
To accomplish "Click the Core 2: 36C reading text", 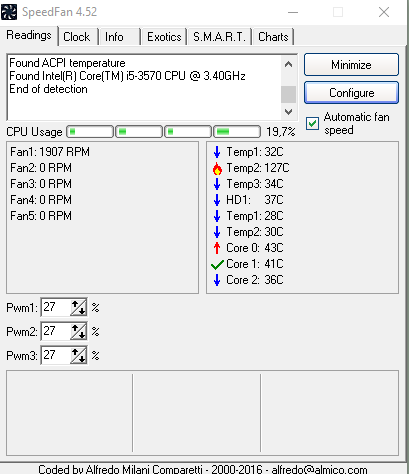I will click(x=255, y=280).
